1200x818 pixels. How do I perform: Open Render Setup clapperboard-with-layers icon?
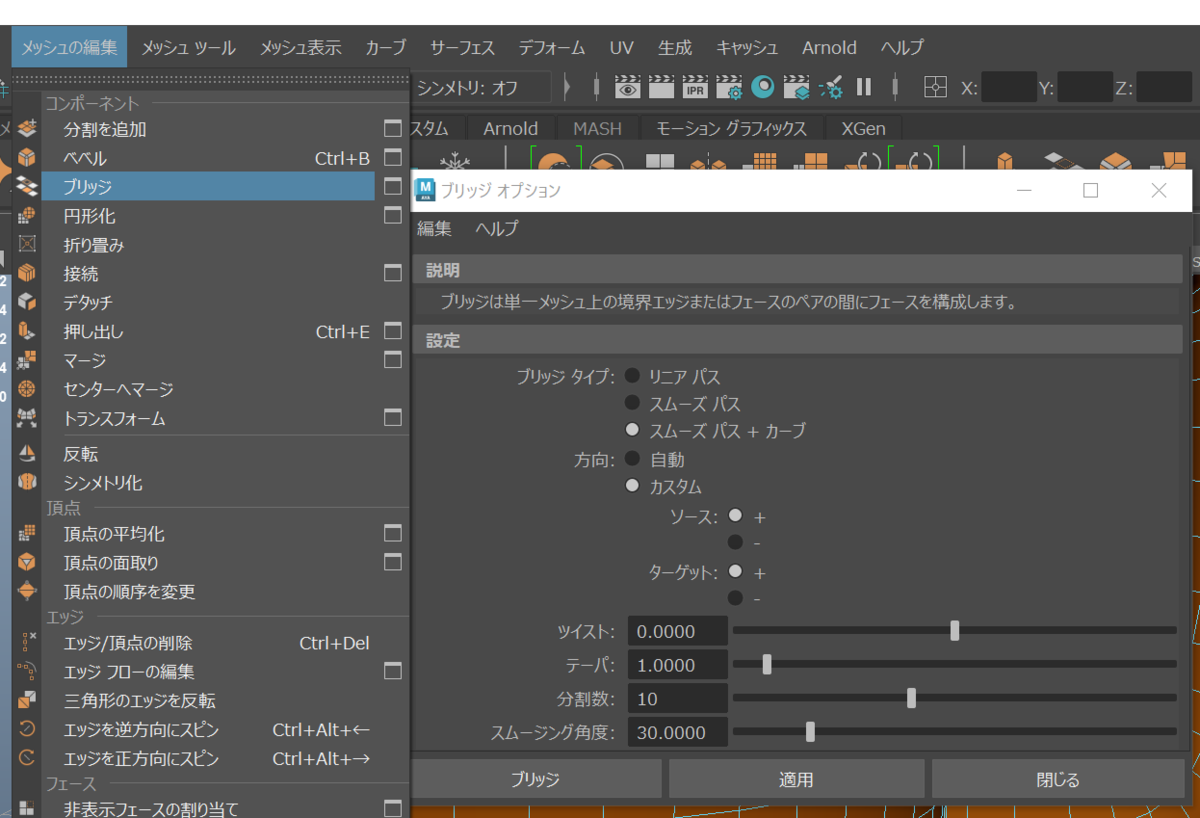point(797,87)
